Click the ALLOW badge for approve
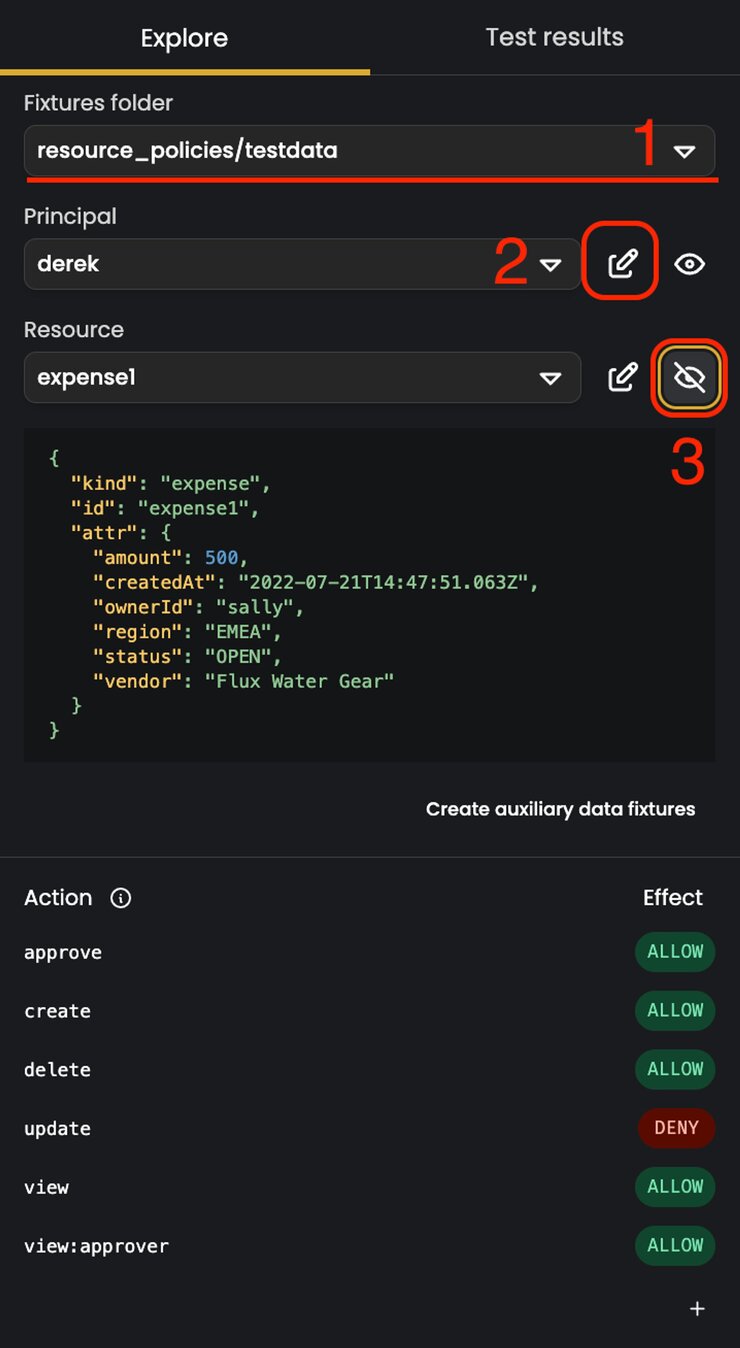Image resolution: width=740 pixels, height=1348 pixels. click(x=676, y=952)
